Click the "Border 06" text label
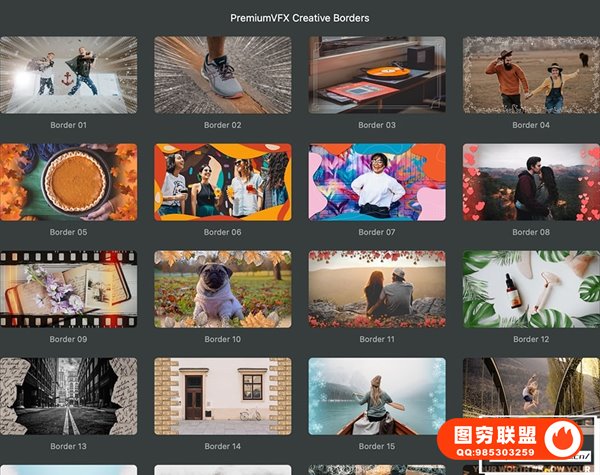This screenshot has width=600, height=475. (x=223, y=233)
